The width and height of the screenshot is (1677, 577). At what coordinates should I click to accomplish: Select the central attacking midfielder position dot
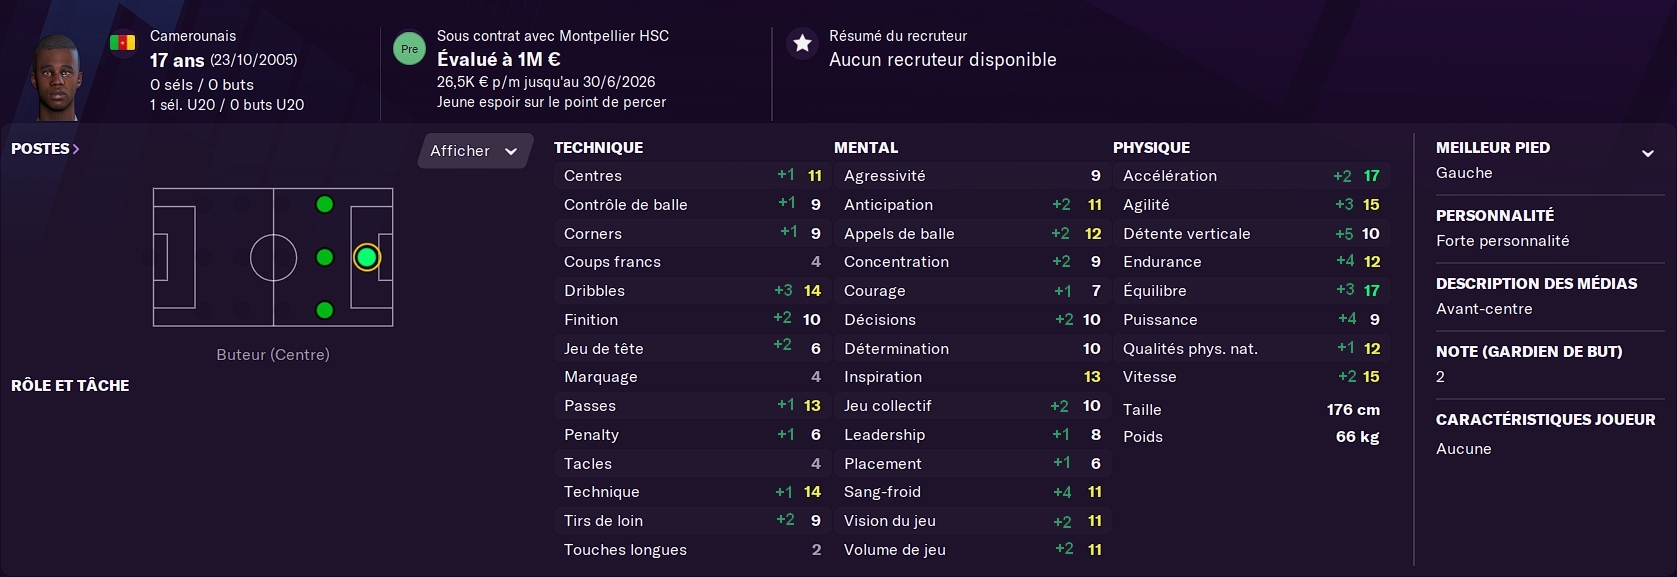click(x=324, y=257)
